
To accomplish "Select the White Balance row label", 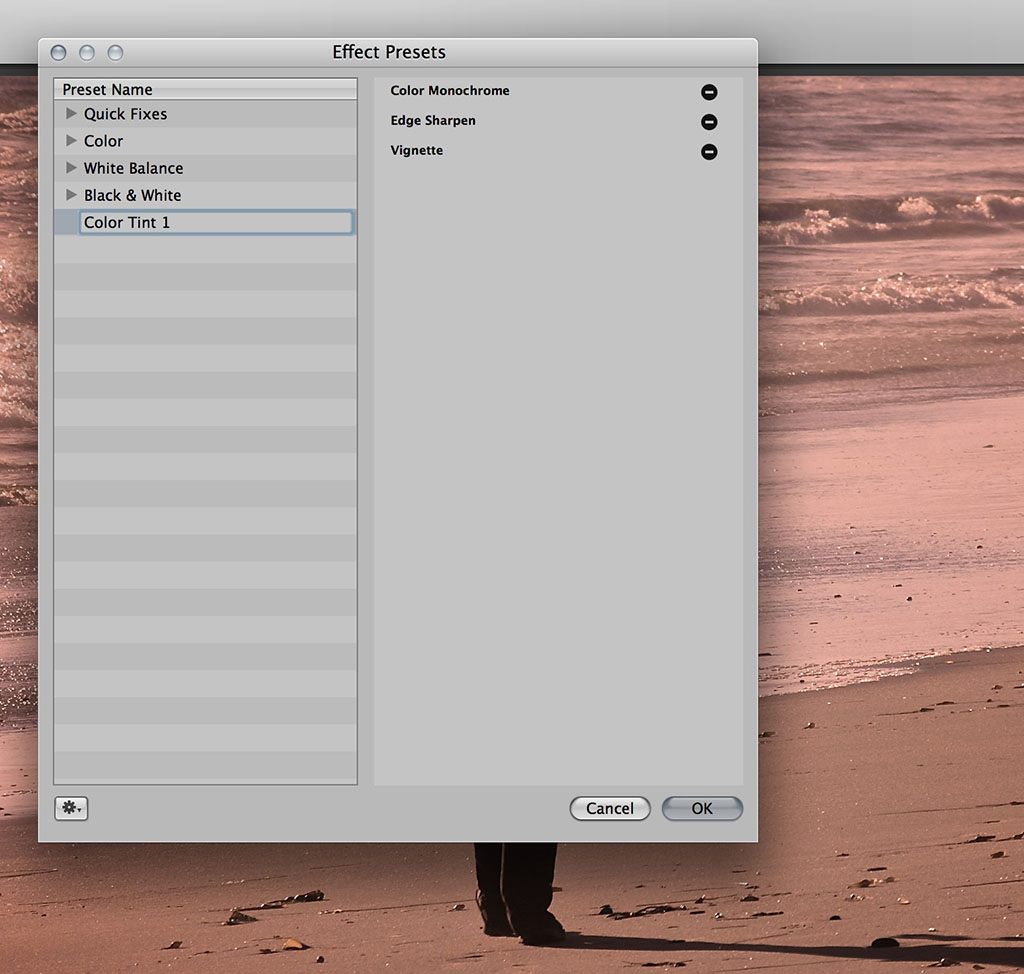I will click(x=133, y=168).
